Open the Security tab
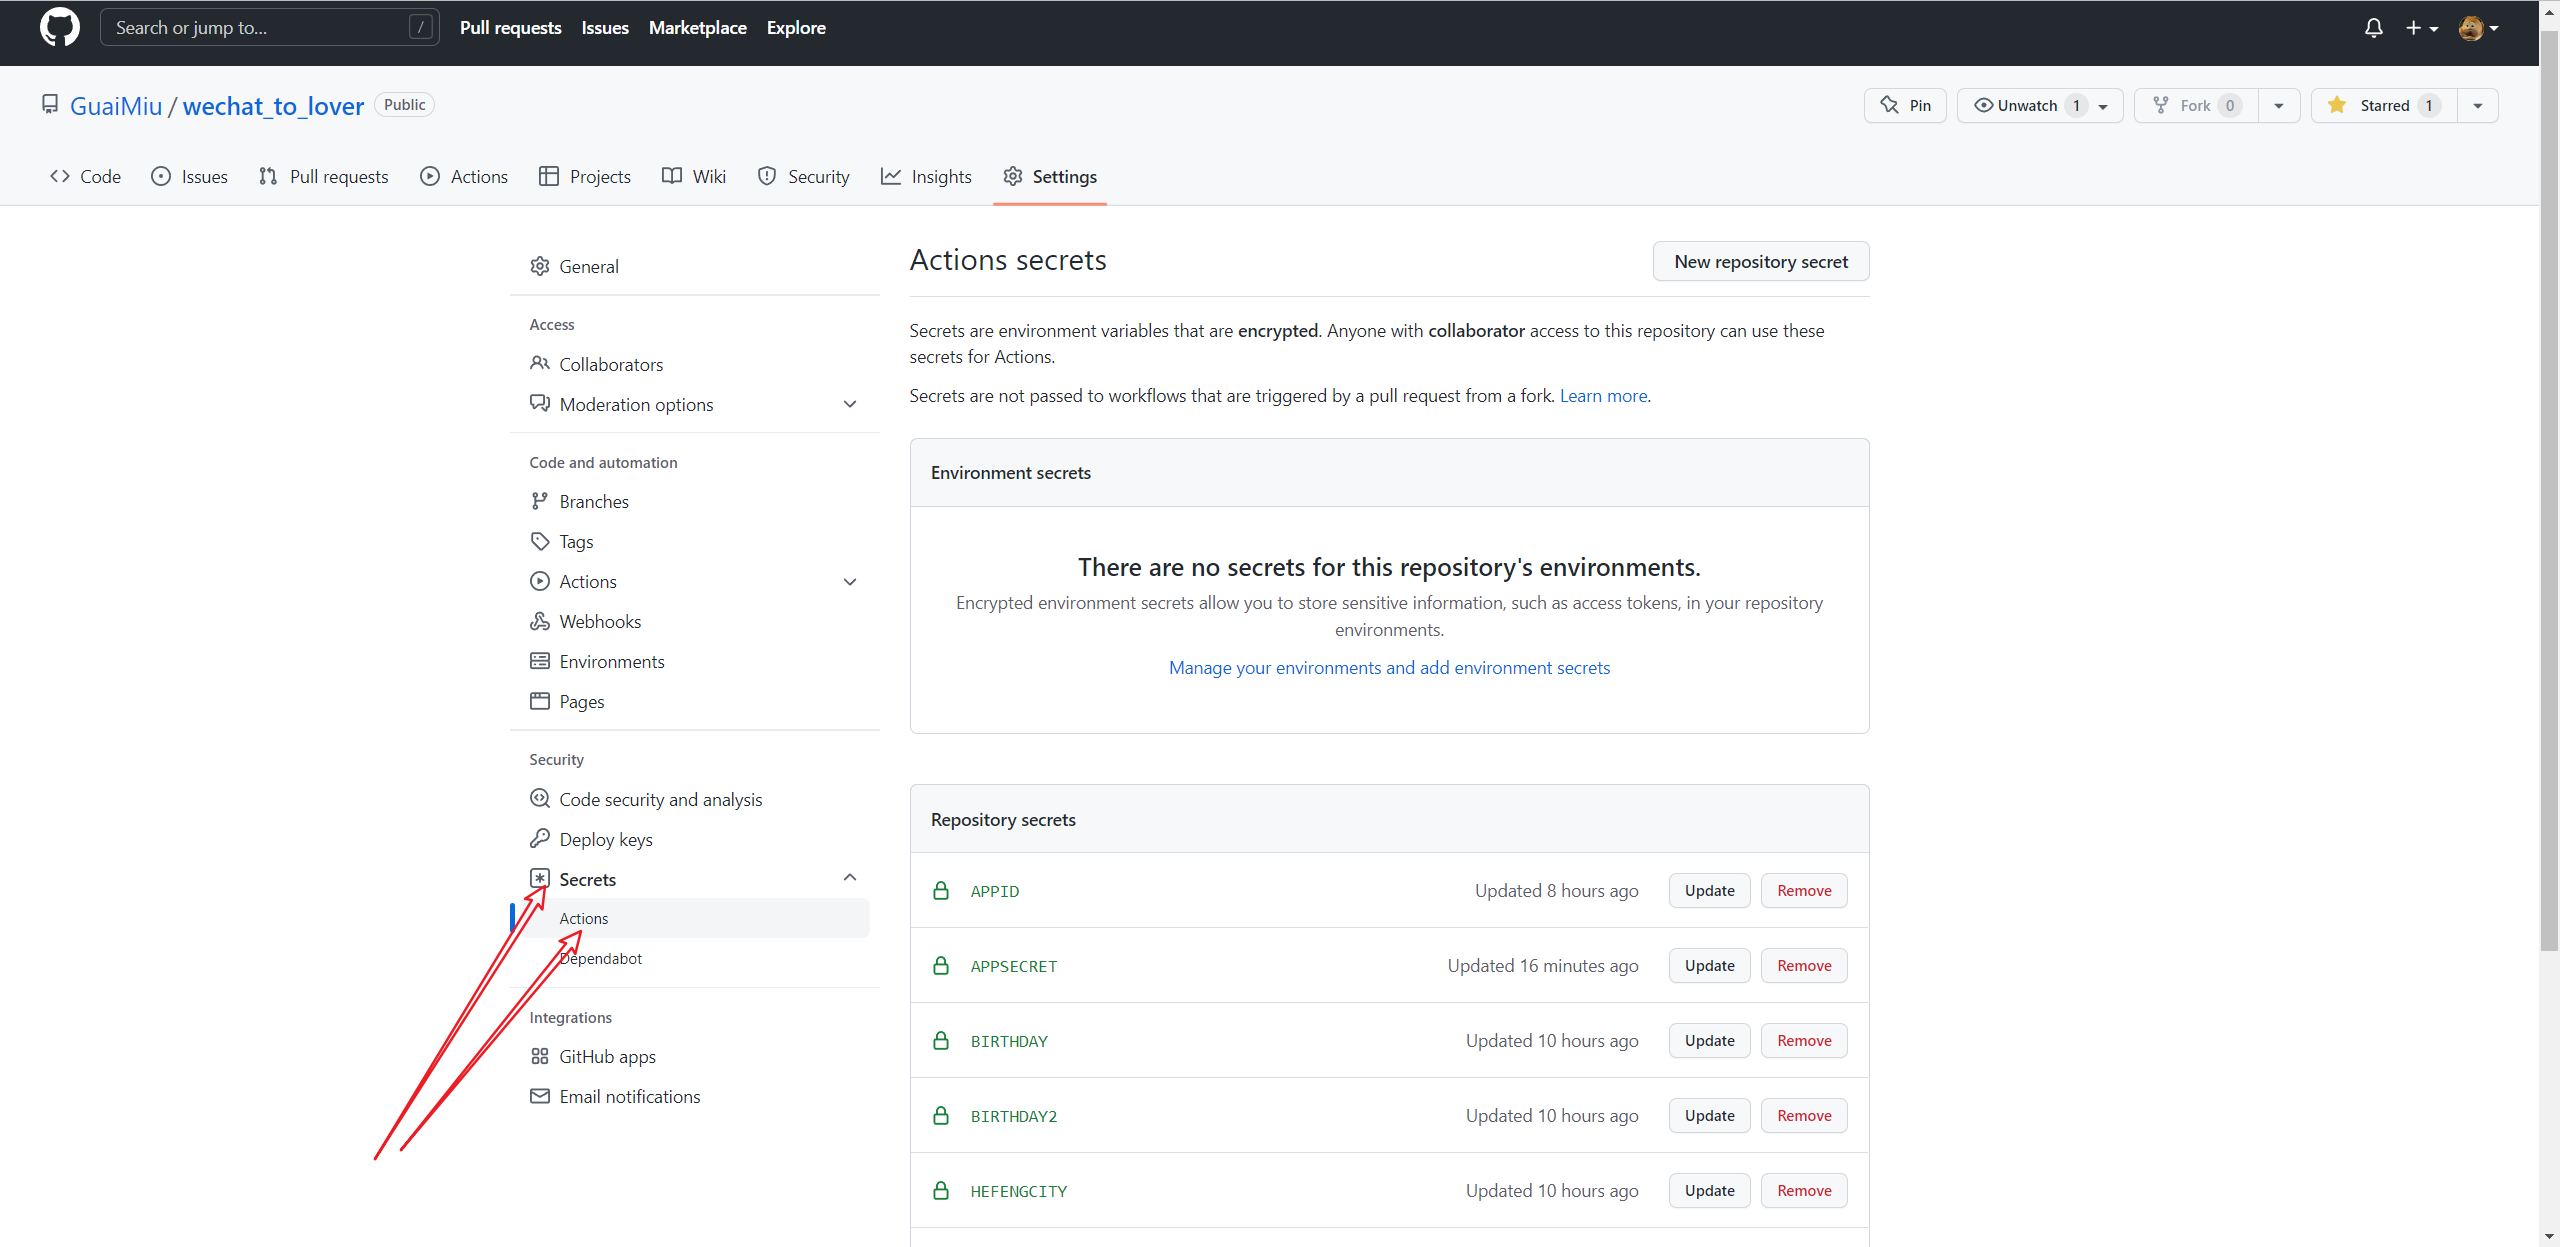Image resolution: width=2560 pixels, height=1247 pixels. 804,176
